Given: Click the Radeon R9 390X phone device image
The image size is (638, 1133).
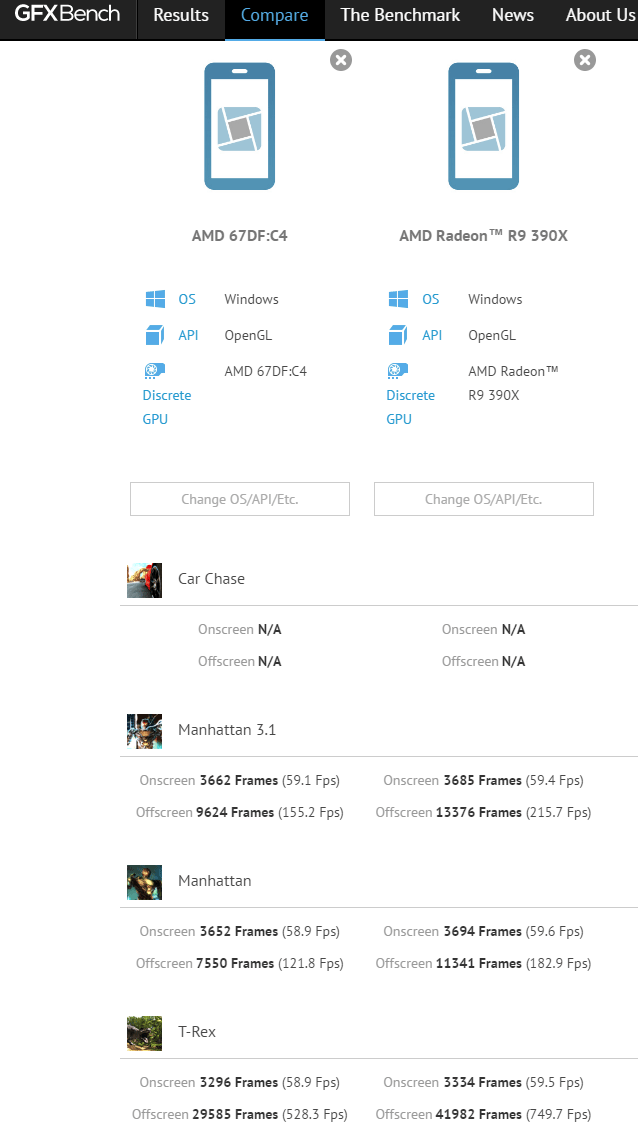Looking at the screenshot, I should click(x=483, y=126).
